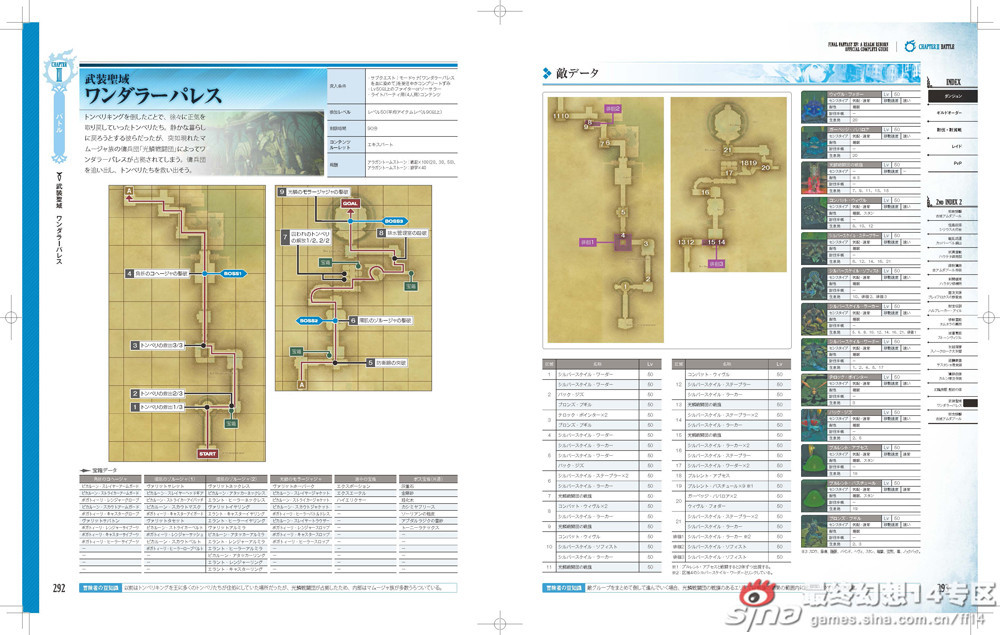1000x635 pixels.
Task: Open the ブロンズ・ブギル enemy thumbnail
Action: pos(814,532)
